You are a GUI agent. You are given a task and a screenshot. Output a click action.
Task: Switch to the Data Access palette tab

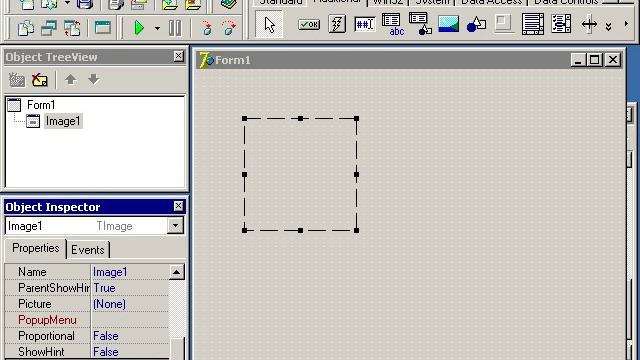coord(491,2)
